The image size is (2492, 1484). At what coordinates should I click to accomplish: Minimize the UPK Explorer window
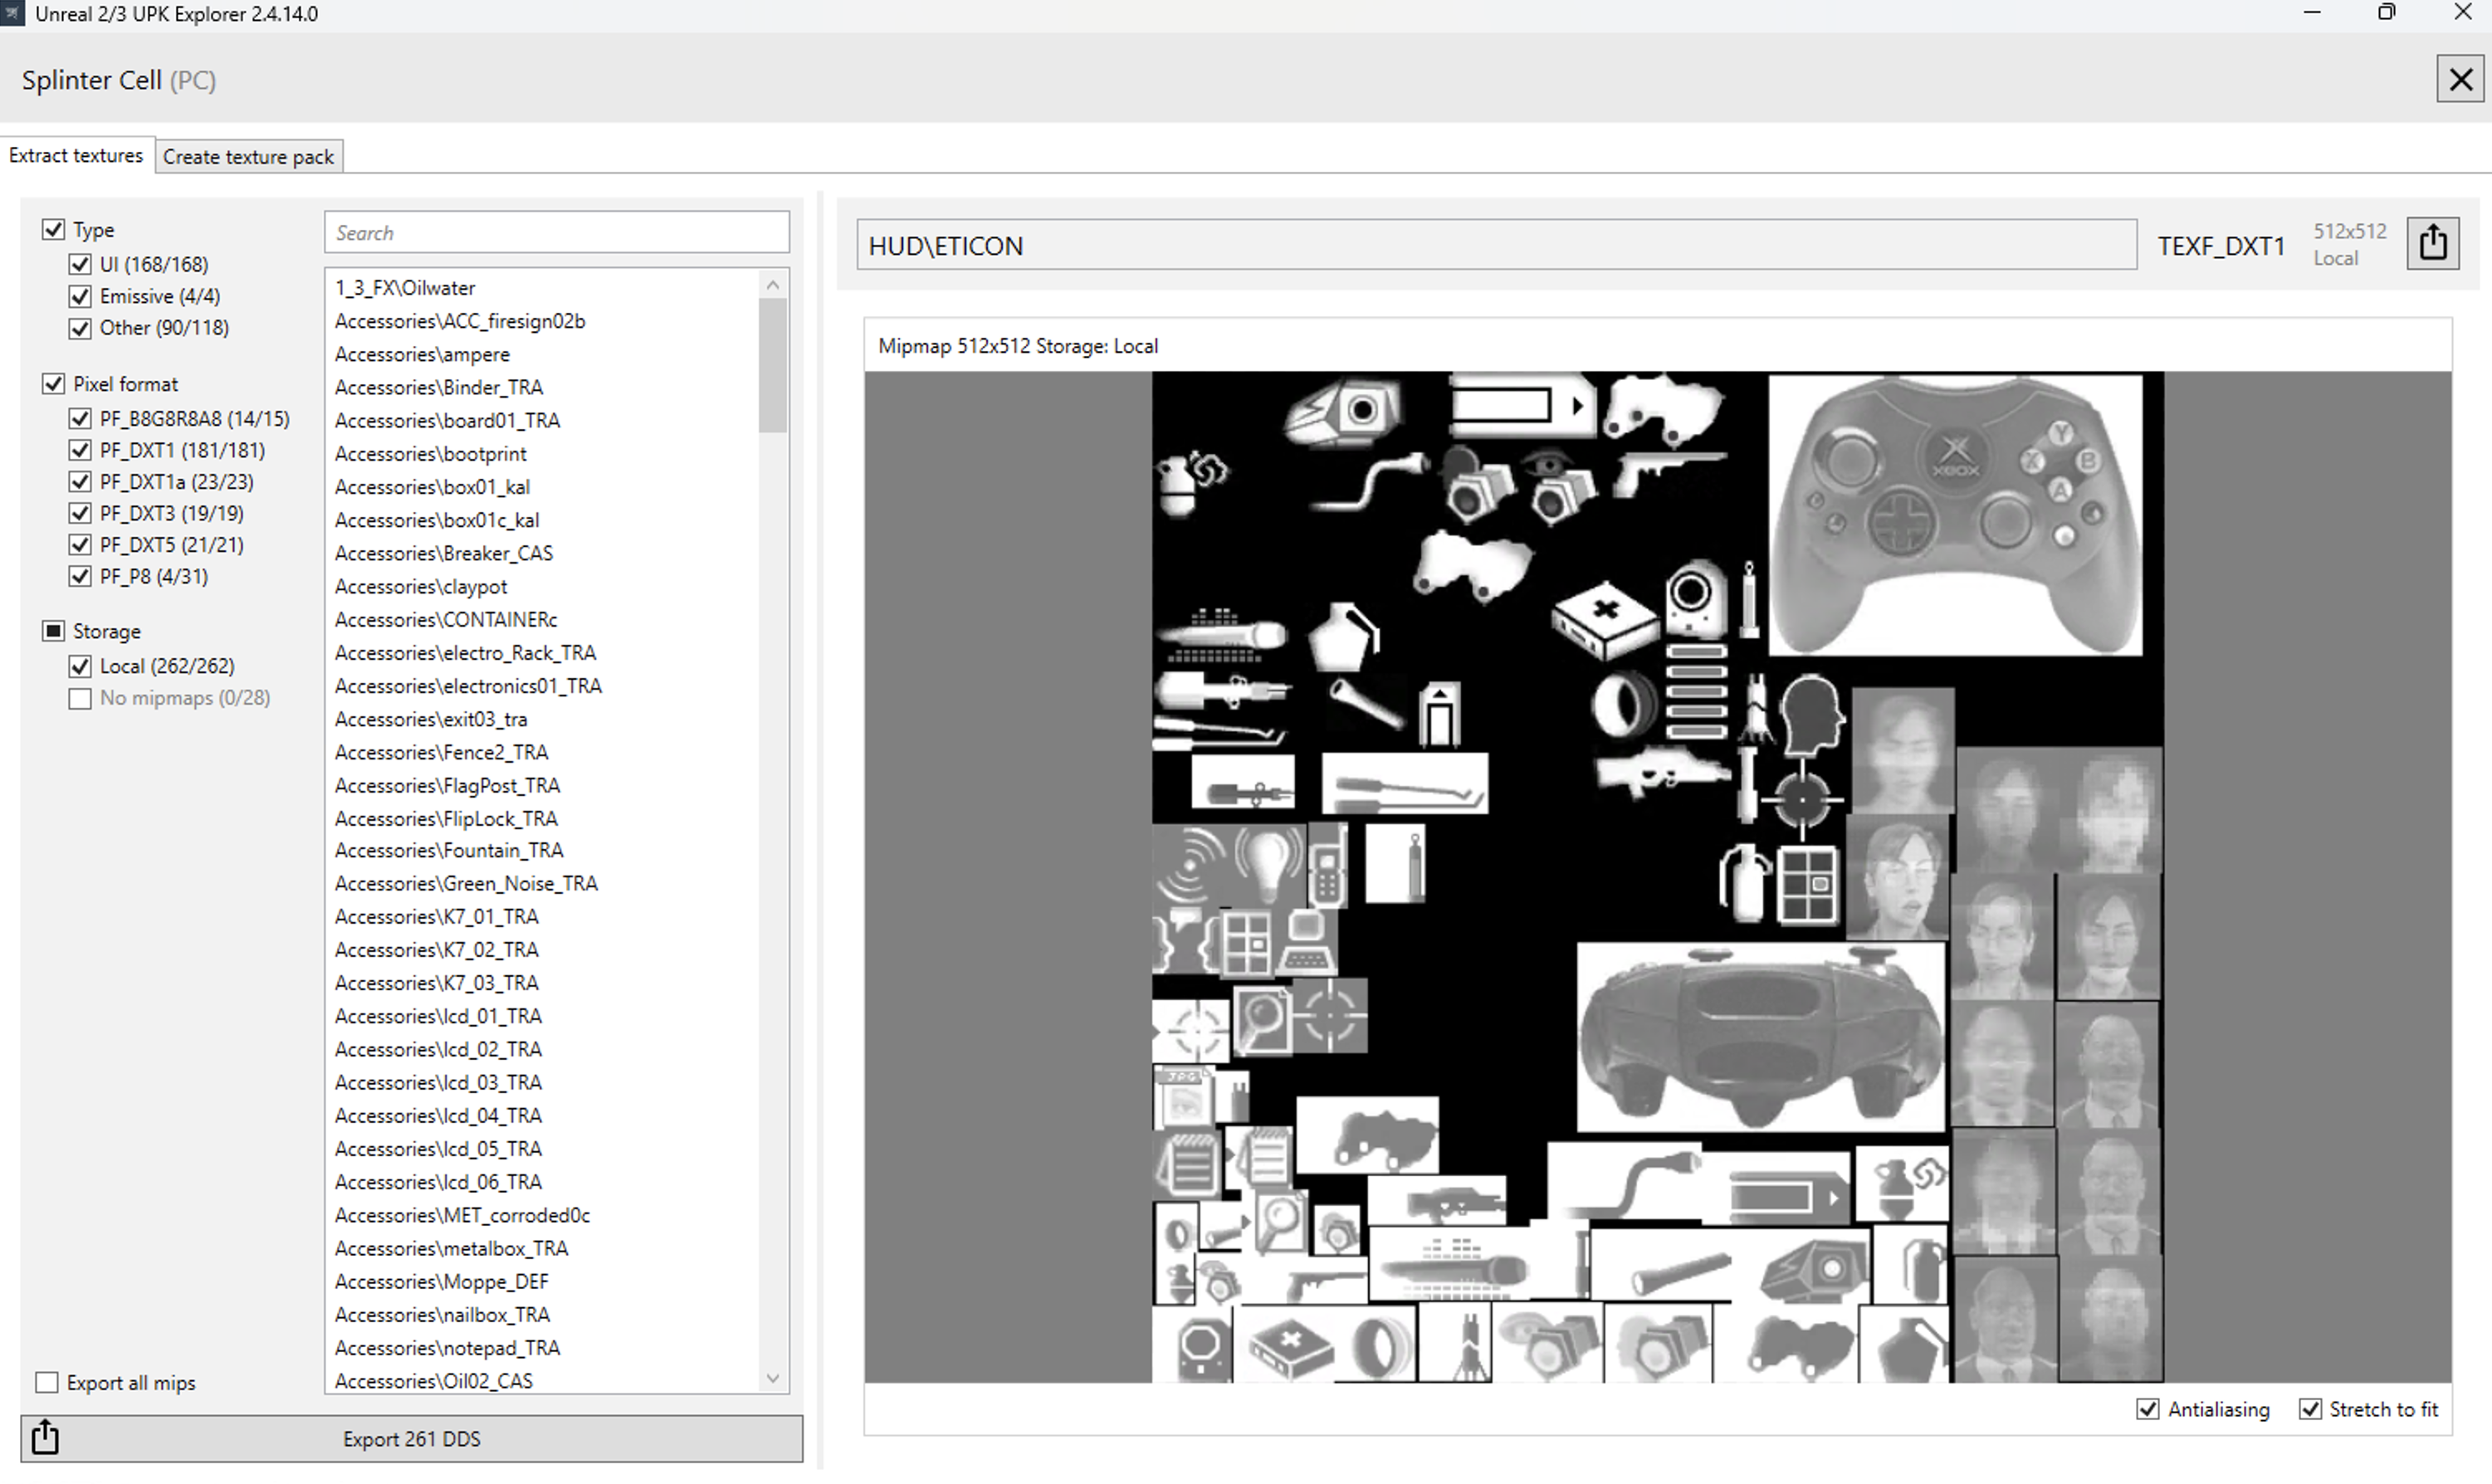click(x=2312, y=13)
